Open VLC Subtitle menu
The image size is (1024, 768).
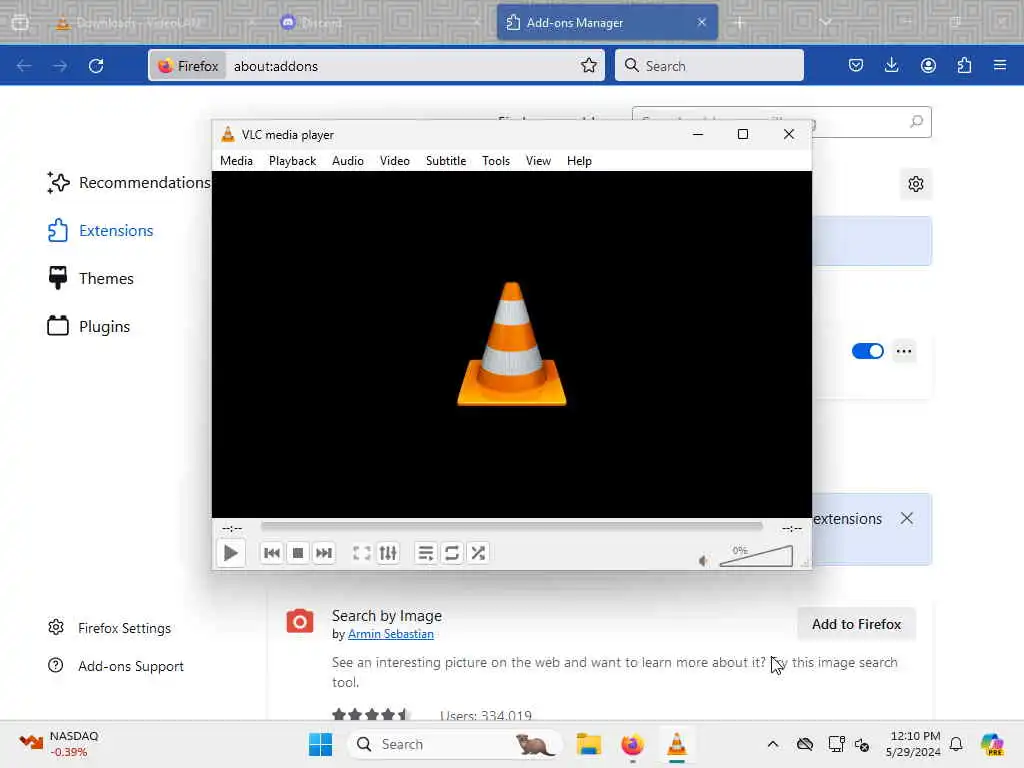pos(446,161)
